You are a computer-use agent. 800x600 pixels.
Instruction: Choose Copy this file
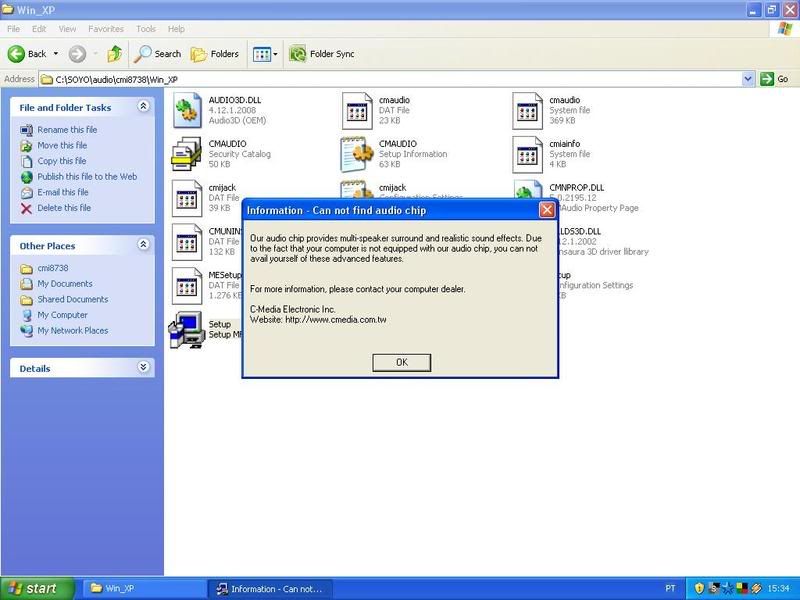pyautogui.click(x=62, y=161)
